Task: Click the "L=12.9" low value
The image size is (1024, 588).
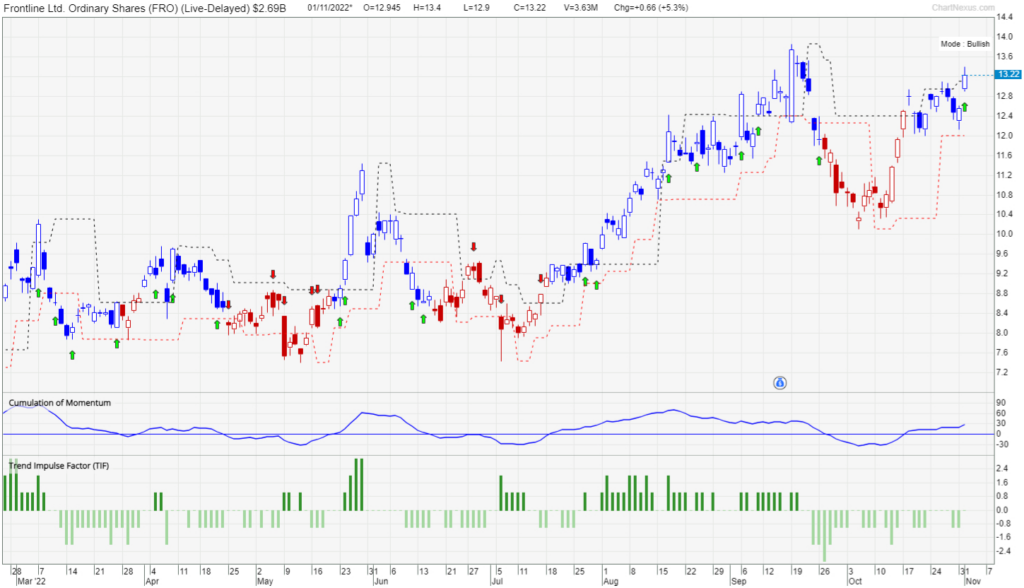Action: (476, 8)
